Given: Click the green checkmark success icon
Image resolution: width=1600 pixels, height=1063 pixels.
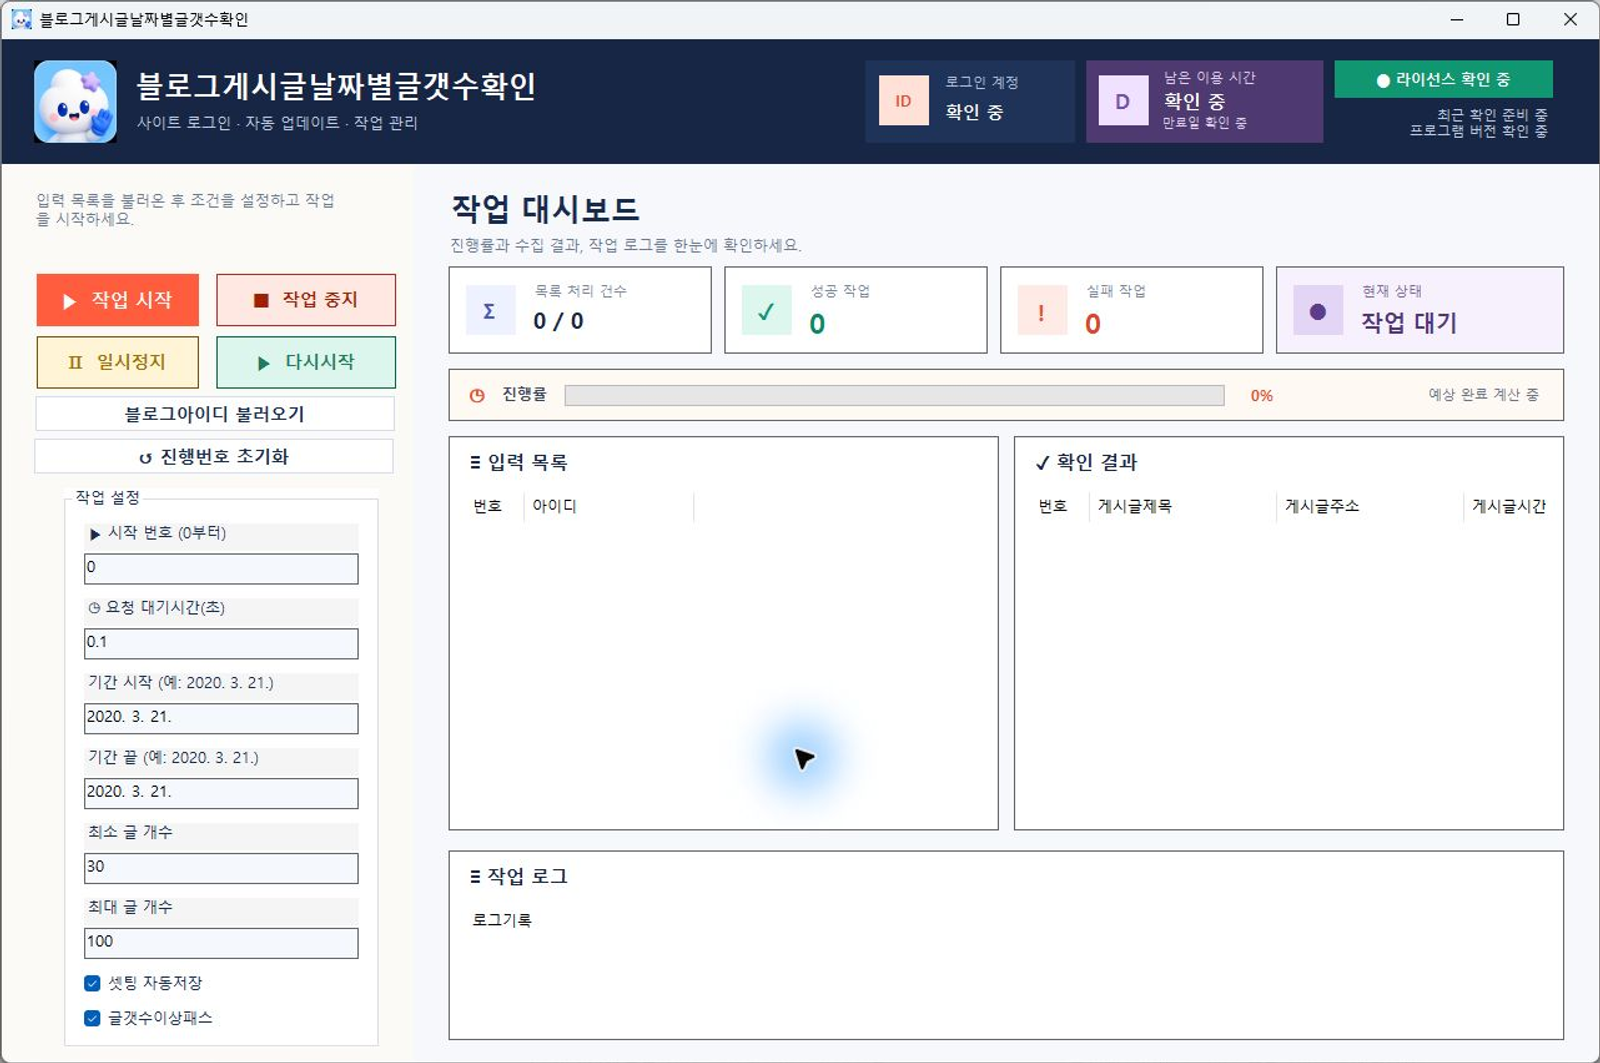Looking at the screenshot, I should [766, 310].
